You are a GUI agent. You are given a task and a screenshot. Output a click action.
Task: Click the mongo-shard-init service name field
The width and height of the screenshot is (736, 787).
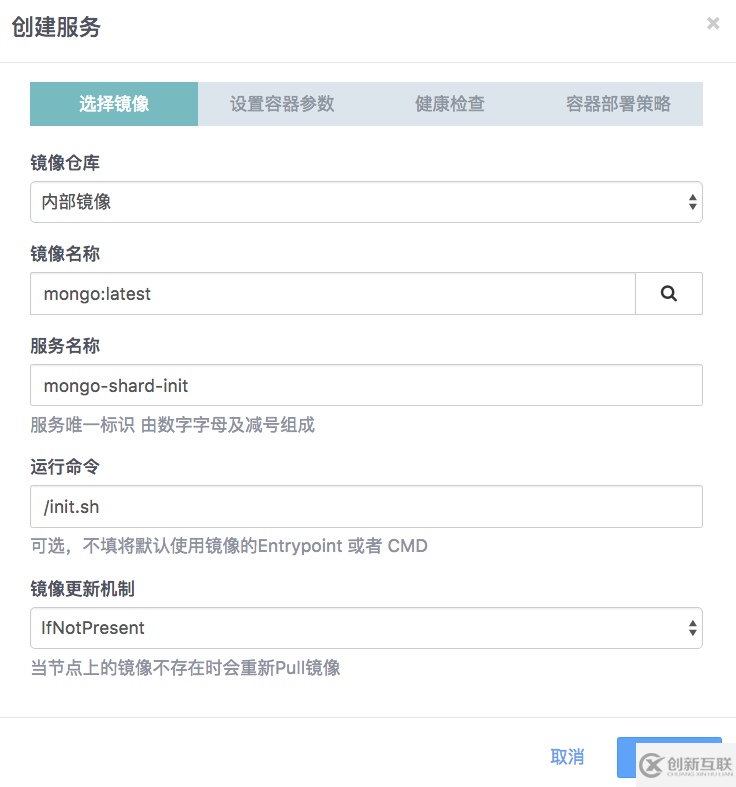[x=366, y=385]
